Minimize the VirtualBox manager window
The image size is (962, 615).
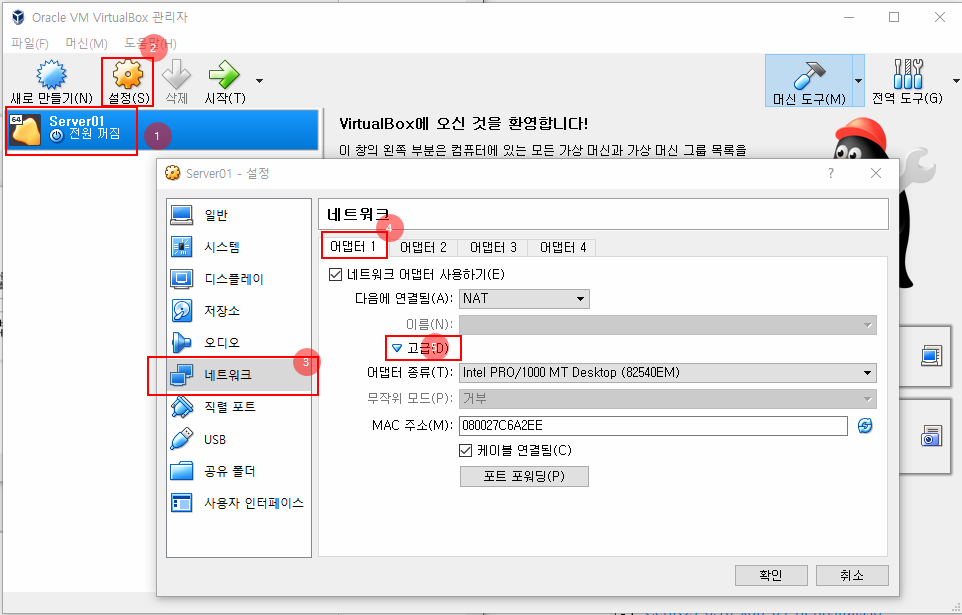click(x=849, y=17)
